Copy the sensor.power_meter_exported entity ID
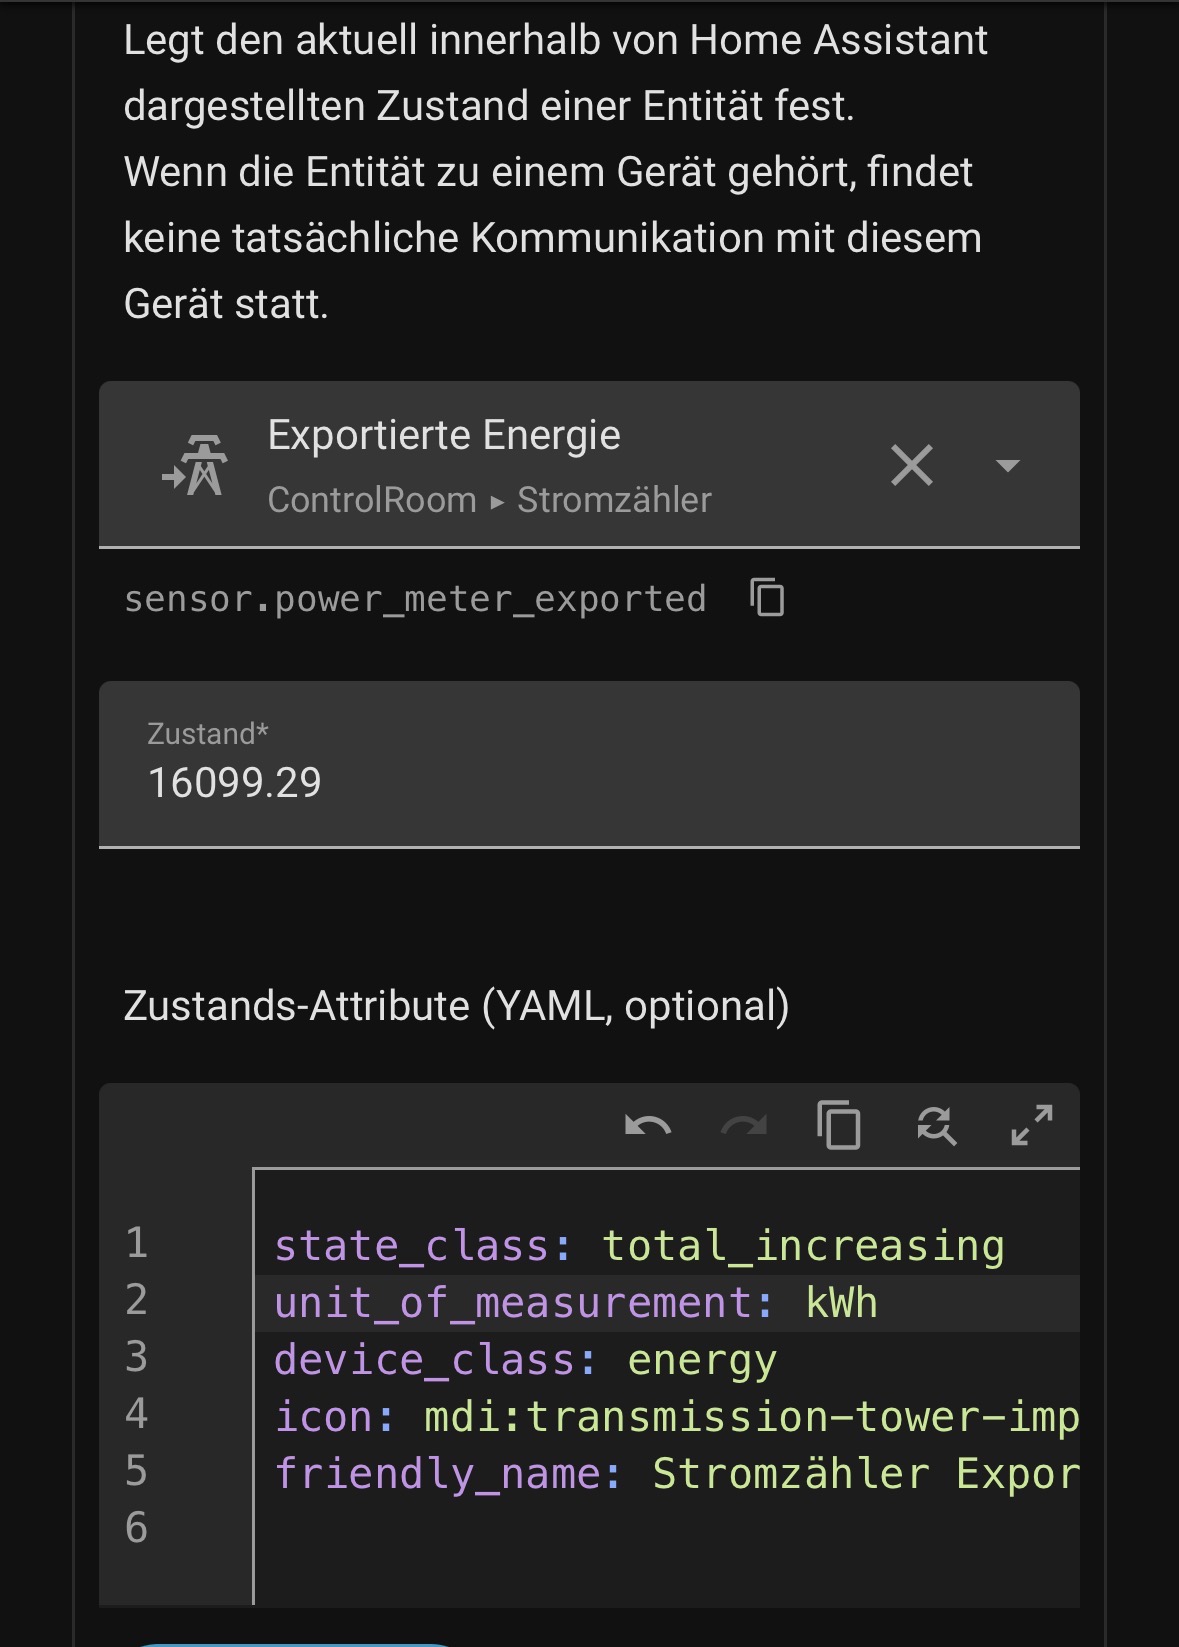 click(x=767, y=598)
